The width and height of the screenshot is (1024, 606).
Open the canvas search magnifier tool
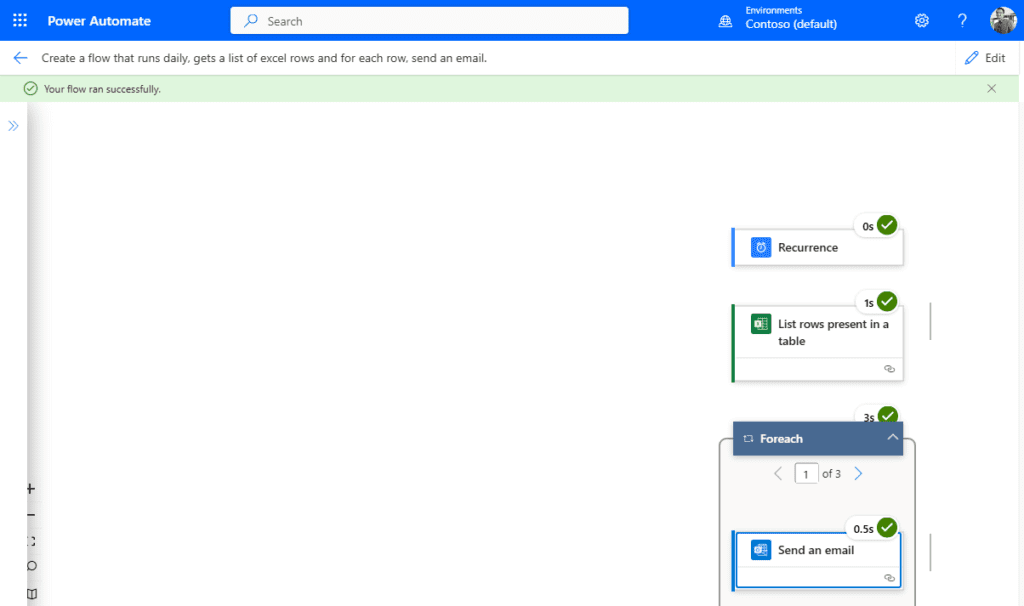[31, 567]
